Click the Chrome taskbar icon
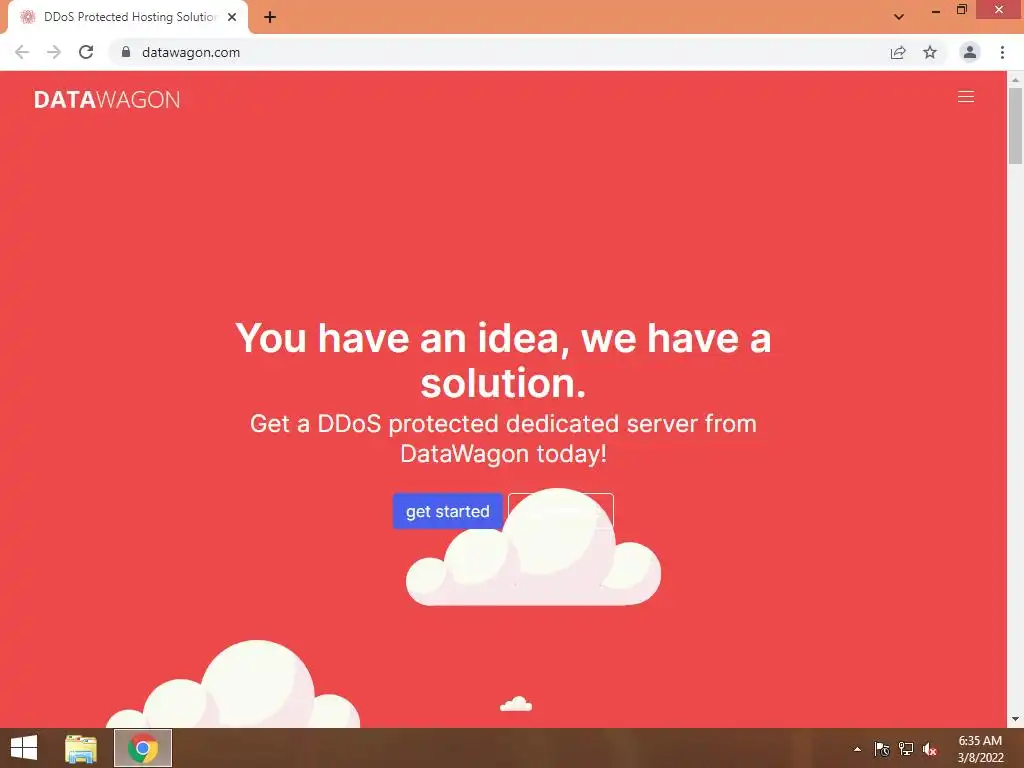 point(143,748)
